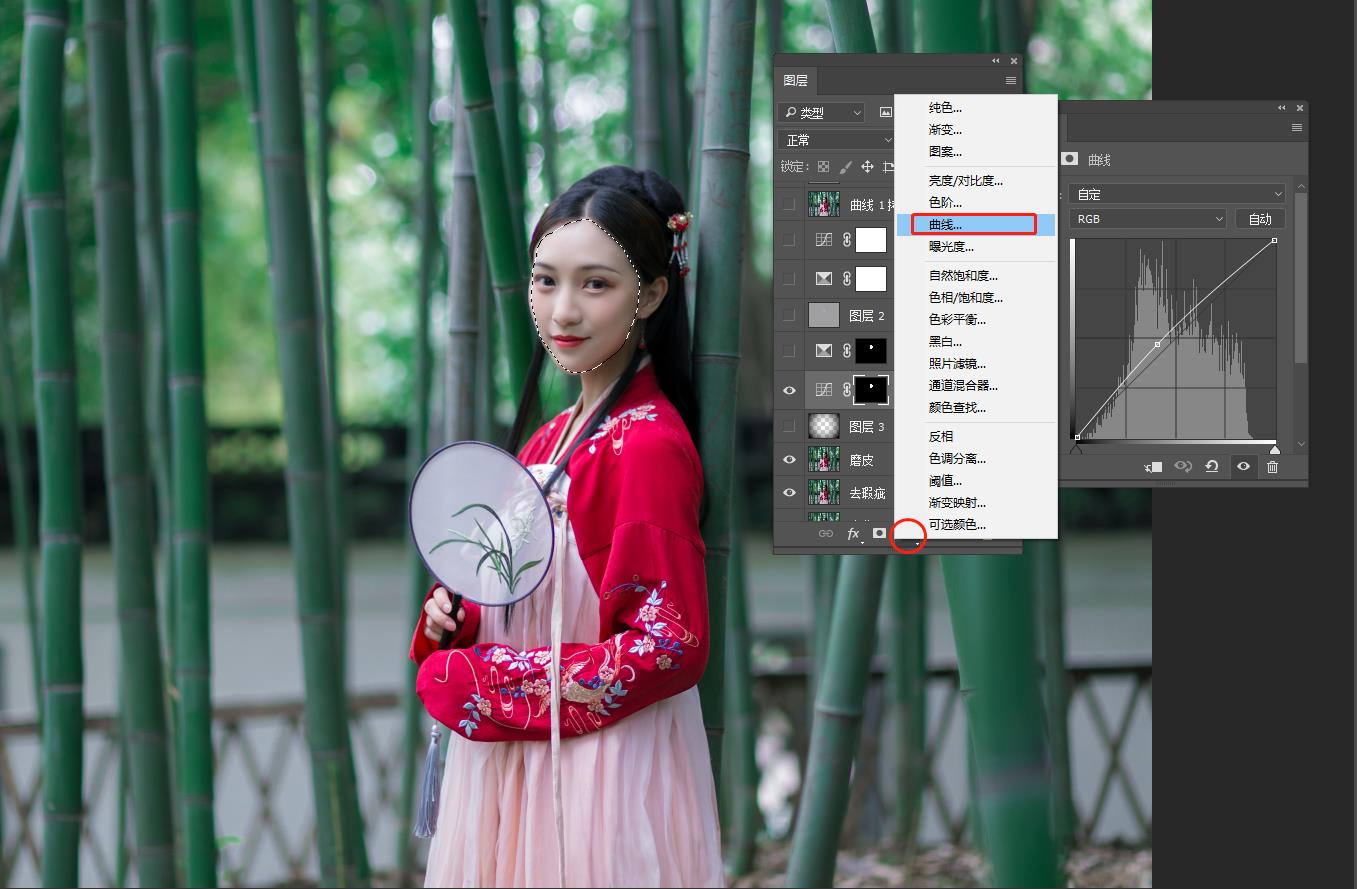Open the 正常 blend mode dropdown
This screenshot has width=1357, height=889.
pos(836,140)
